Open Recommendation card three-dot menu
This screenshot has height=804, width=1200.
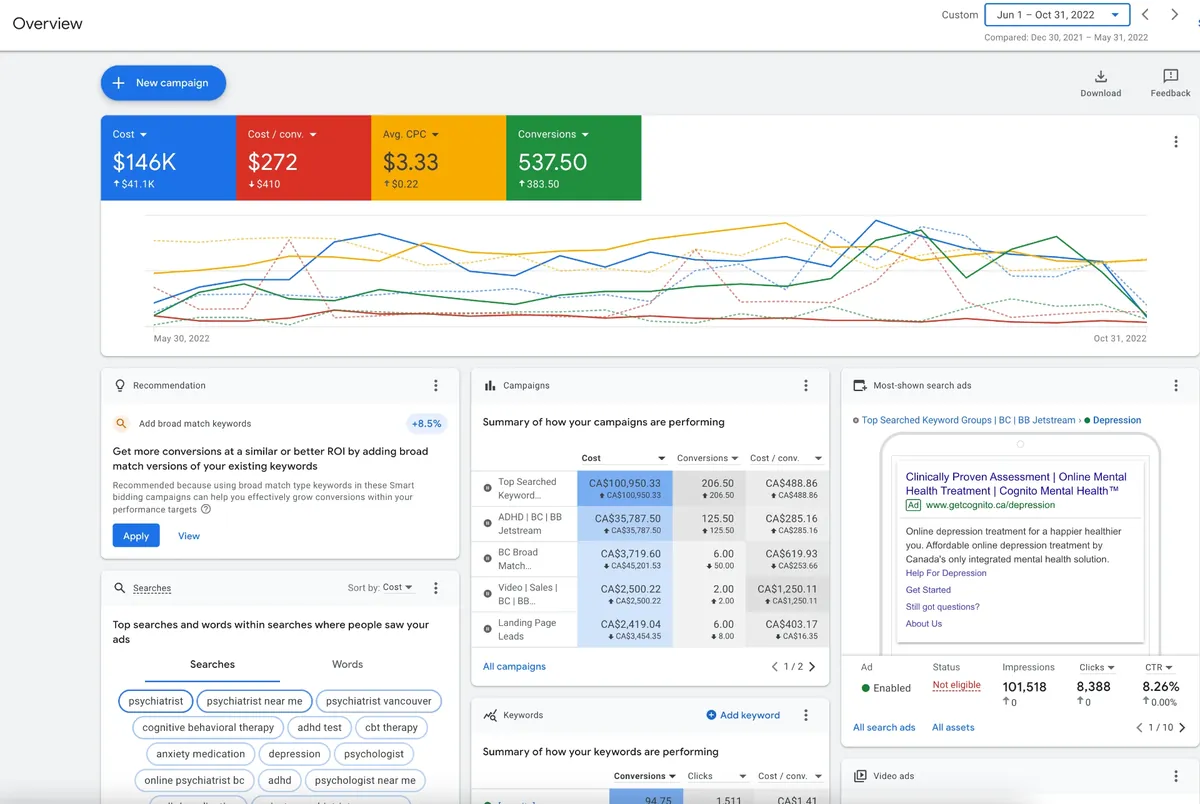436,386
